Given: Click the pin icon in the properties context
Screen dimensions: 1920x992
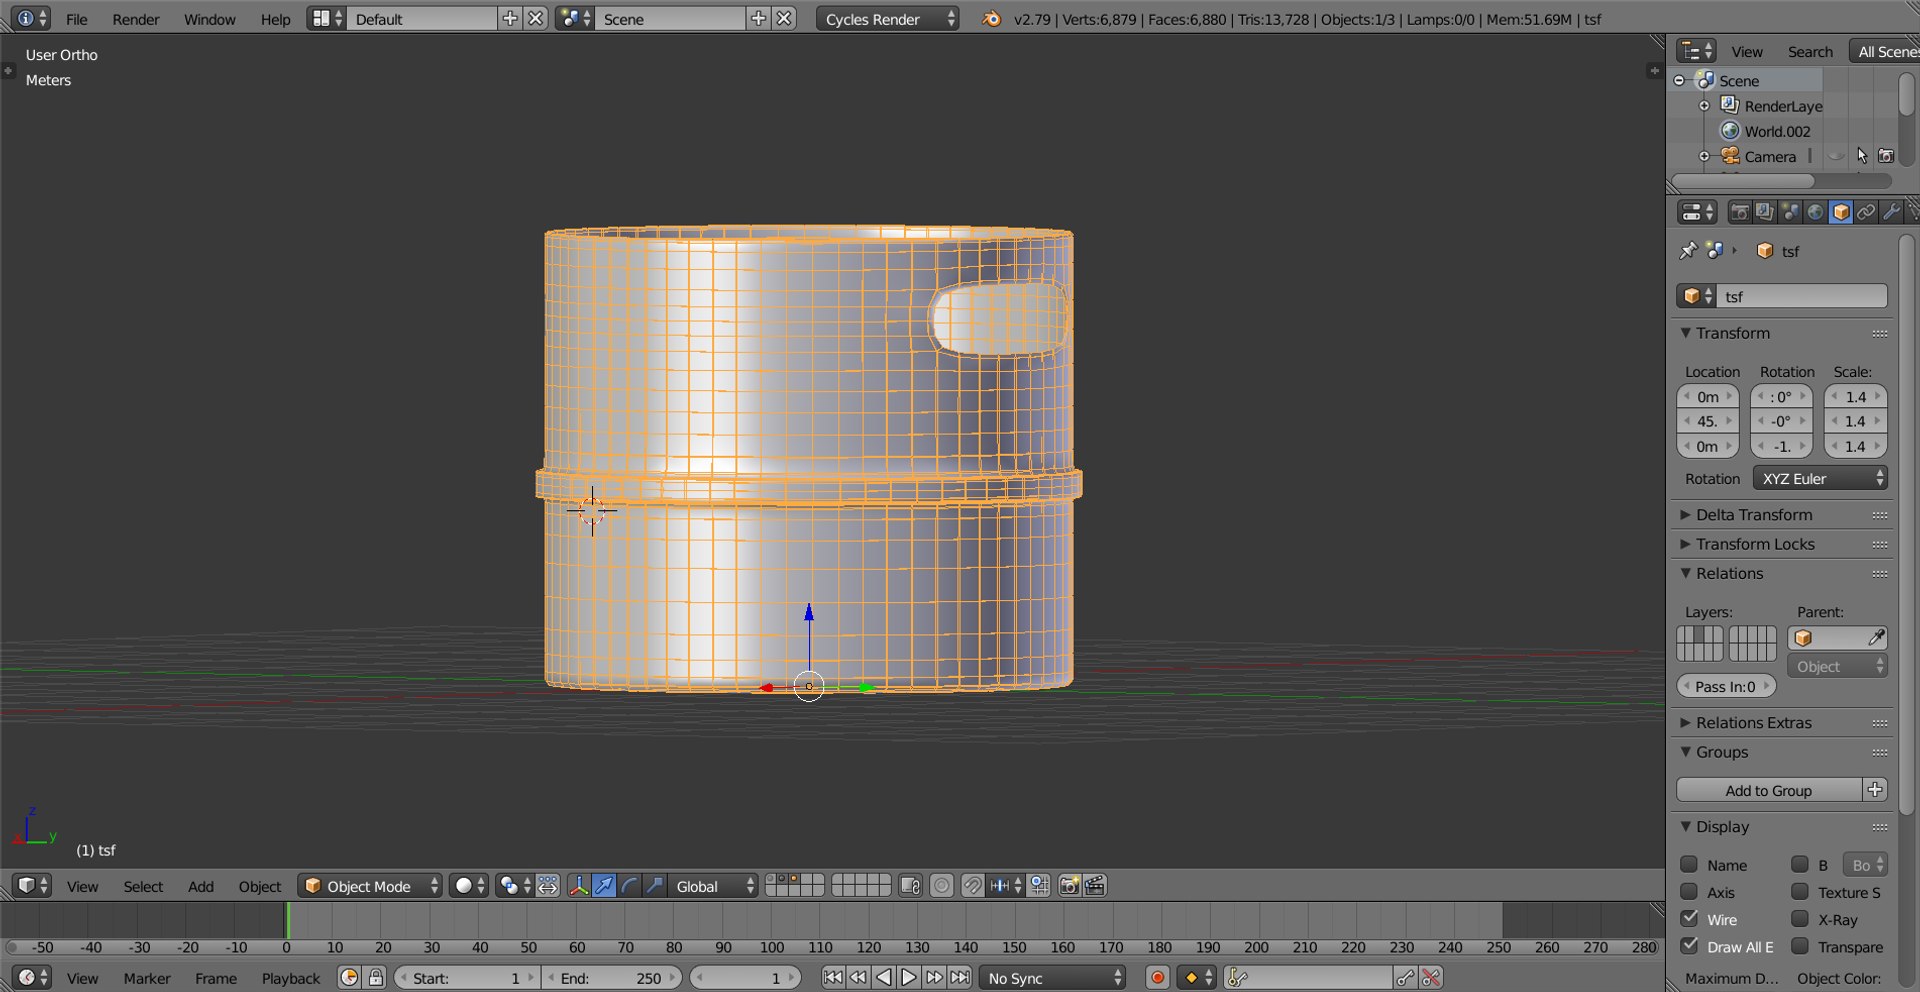Looking at the screenshot, I should [x=1688, y=251].
